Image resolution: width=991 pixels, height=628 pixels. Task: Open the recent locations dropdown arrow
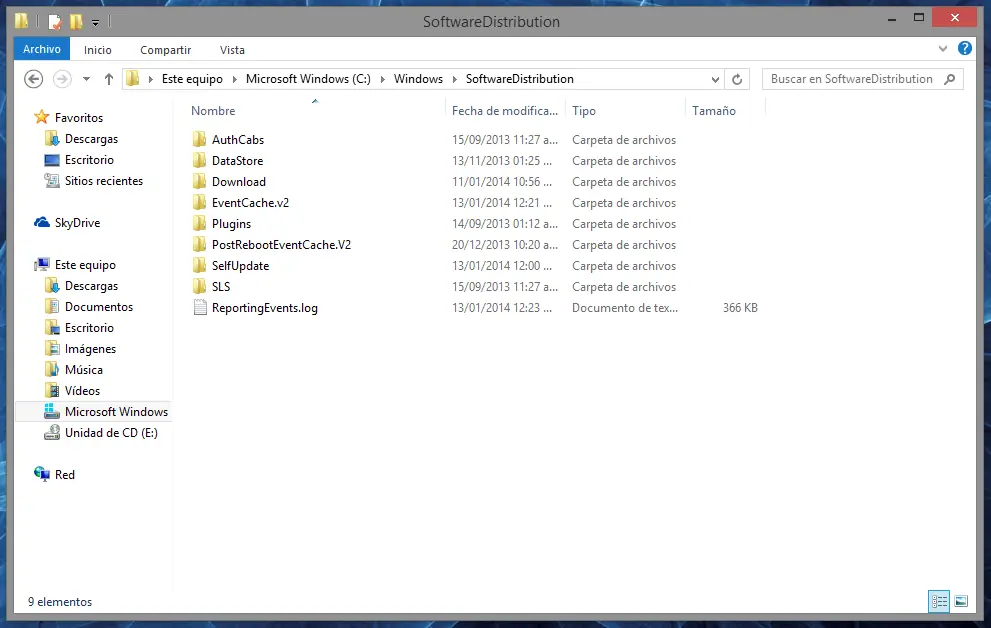[87, 79]
